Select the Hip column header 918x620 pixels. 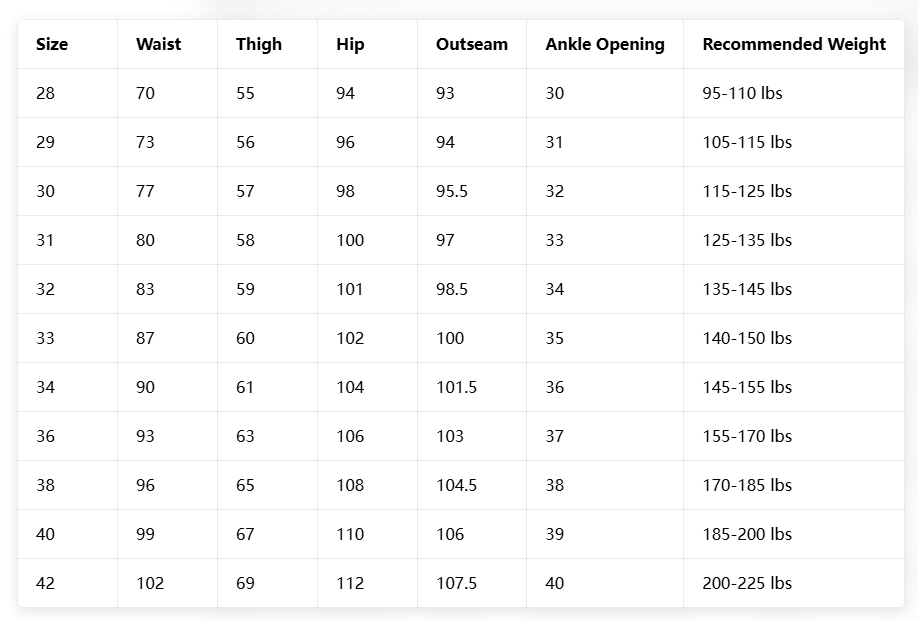350,44
